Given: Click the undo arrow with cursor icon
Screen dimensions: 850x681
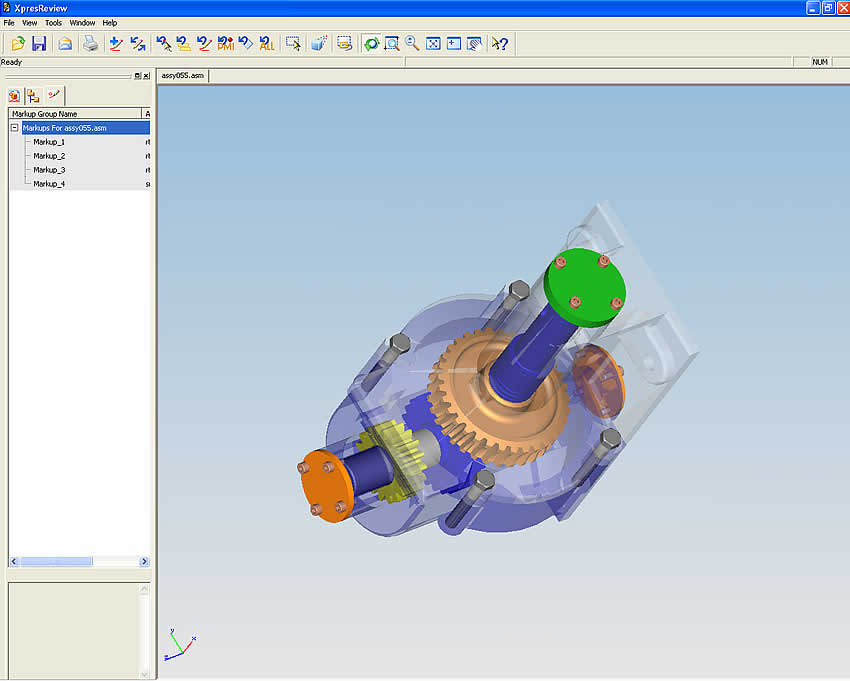Looking at the screenshot, I should point(164,43).
